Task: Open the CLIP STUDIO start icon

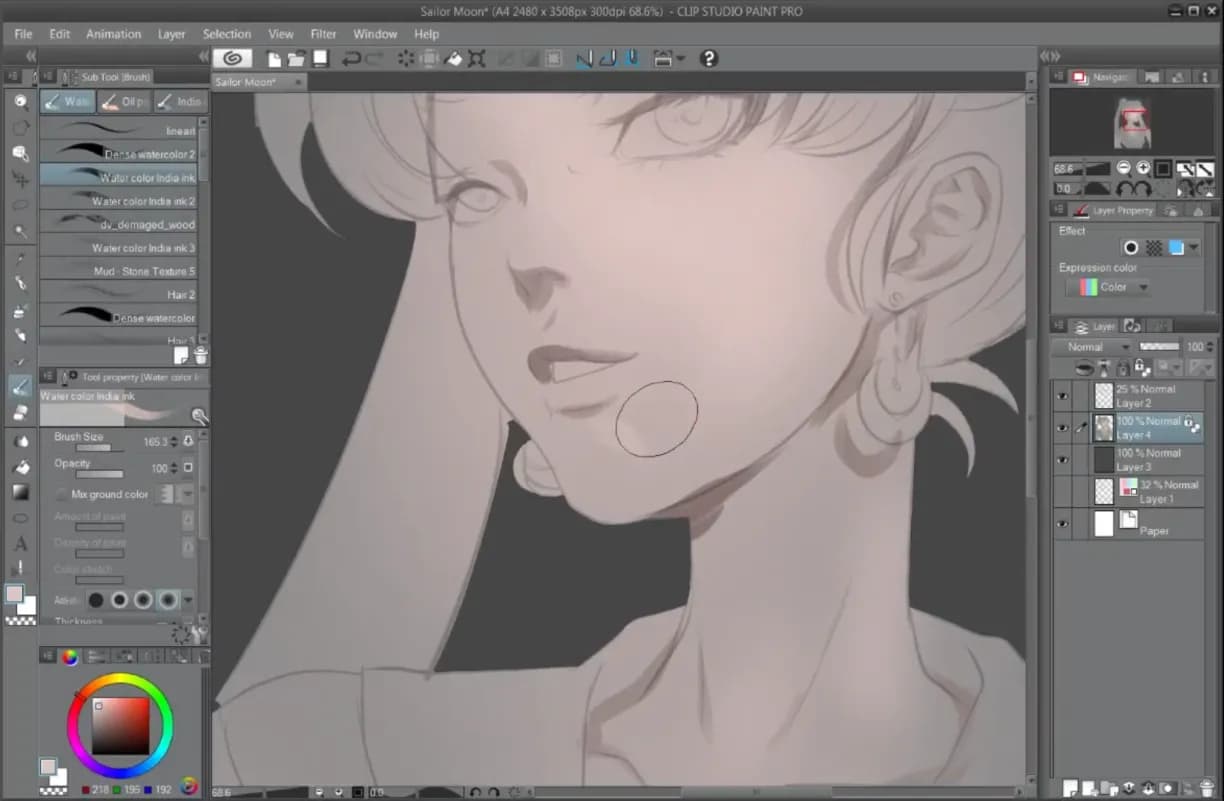Action: click(x=232, y=59)
